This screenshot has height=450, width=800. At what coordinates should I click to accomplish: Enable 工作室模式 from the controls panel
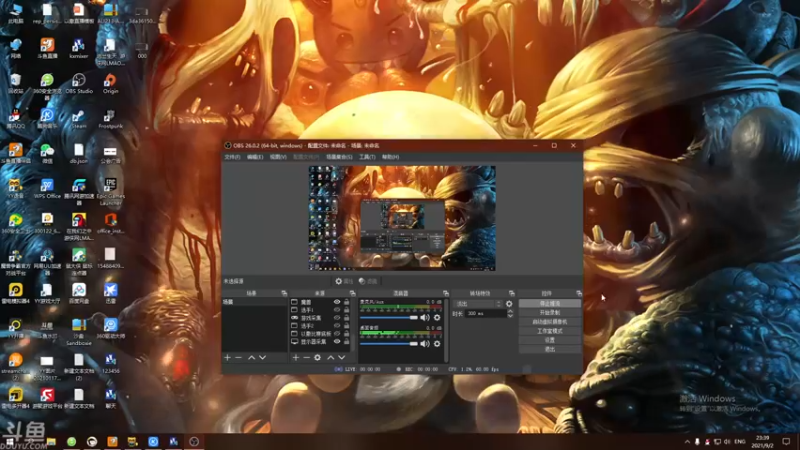549,331
